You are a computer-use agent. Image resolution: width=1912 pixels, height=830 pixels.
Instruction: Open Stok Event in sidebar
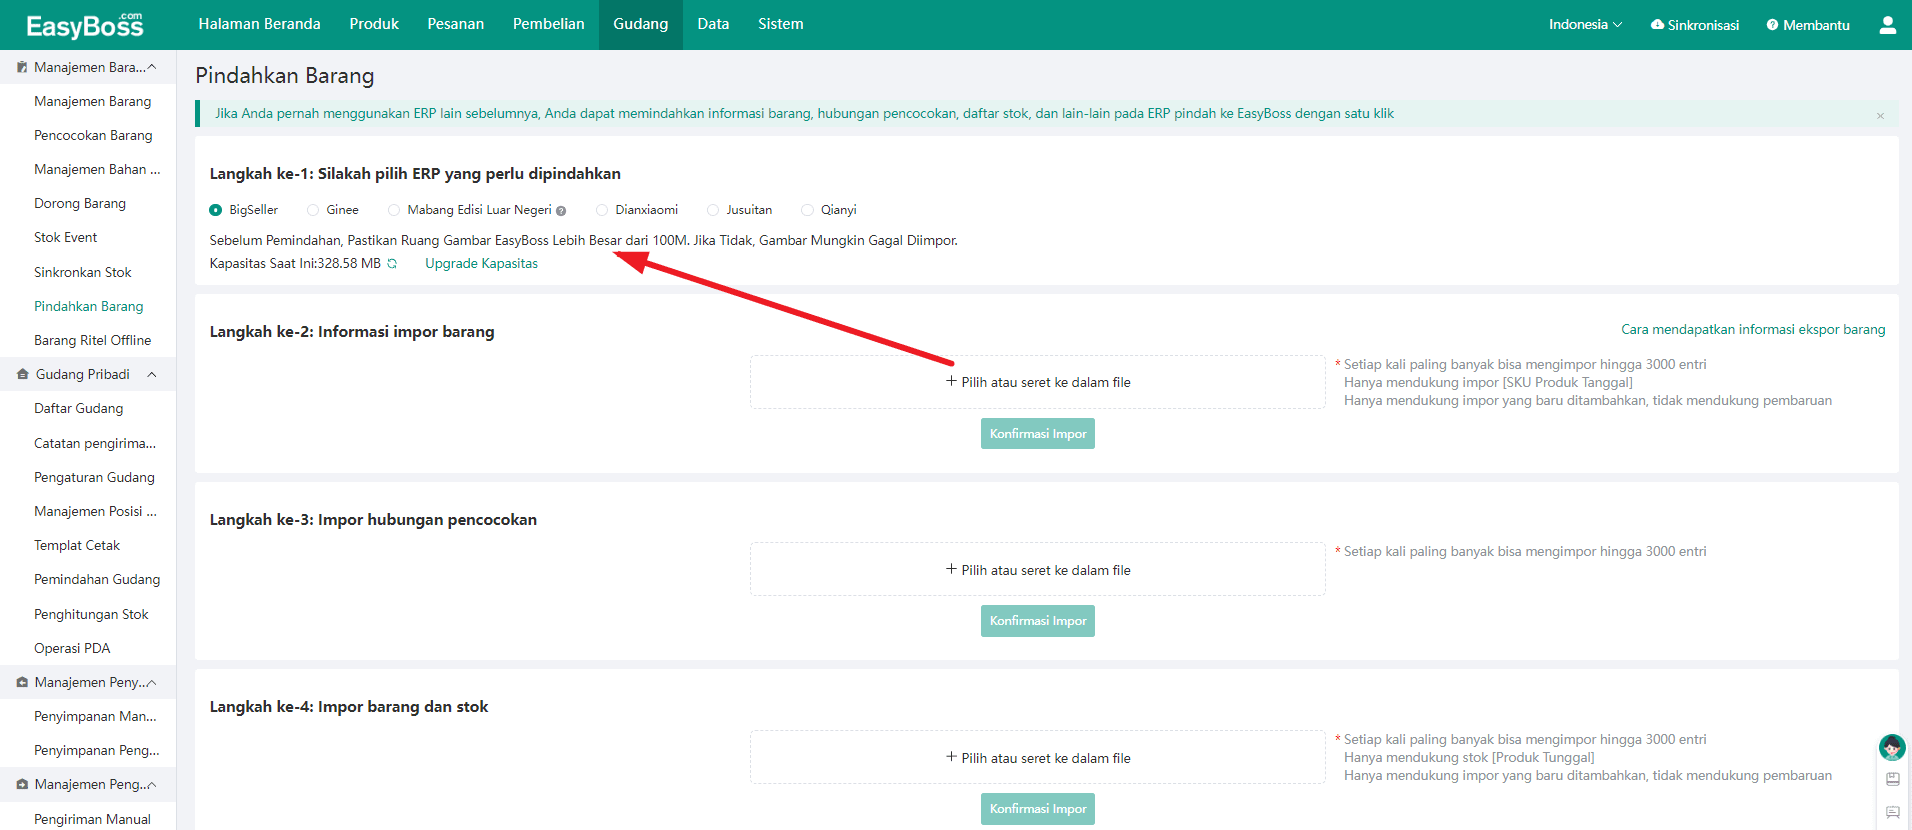point(66,237)
